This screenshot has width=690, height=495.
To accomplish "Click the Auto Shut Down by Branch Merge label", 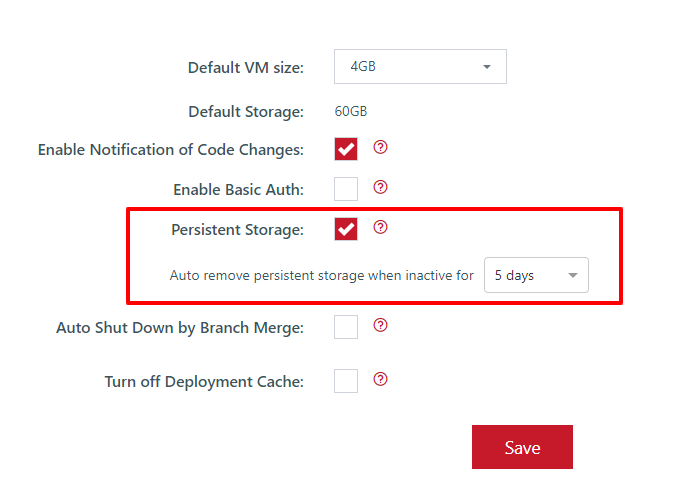I will pos(180,328).
